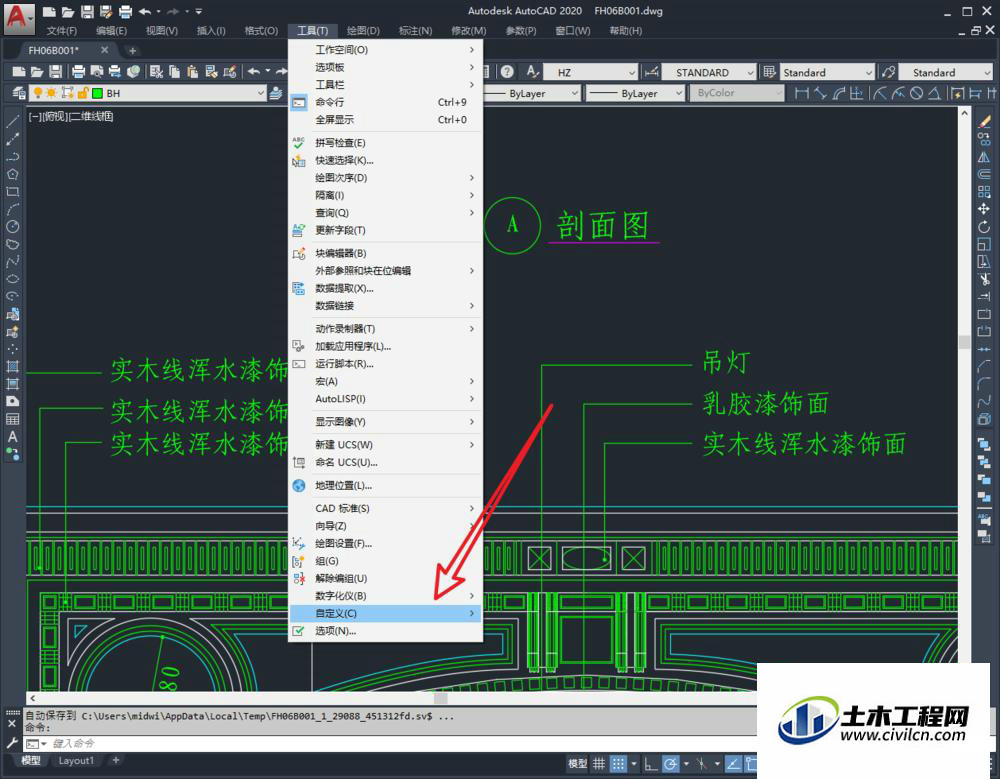
Task: Toggle BH layer on/off lightbulb
Action: pyautogui.click(x=38, y=93)
